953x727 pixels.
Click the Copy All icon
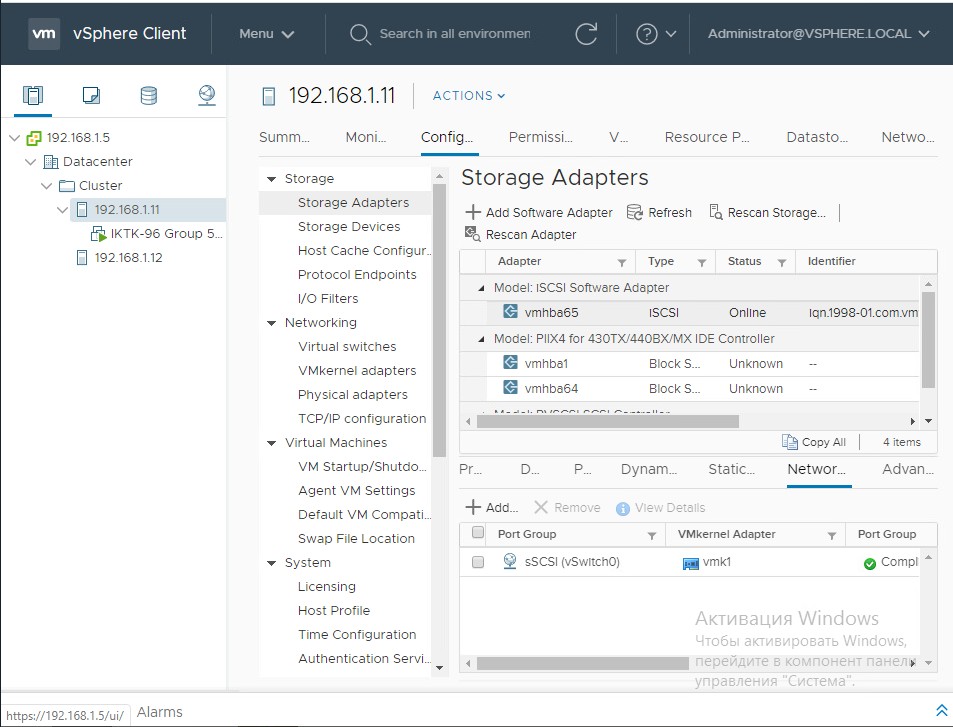tap(790, 442)
